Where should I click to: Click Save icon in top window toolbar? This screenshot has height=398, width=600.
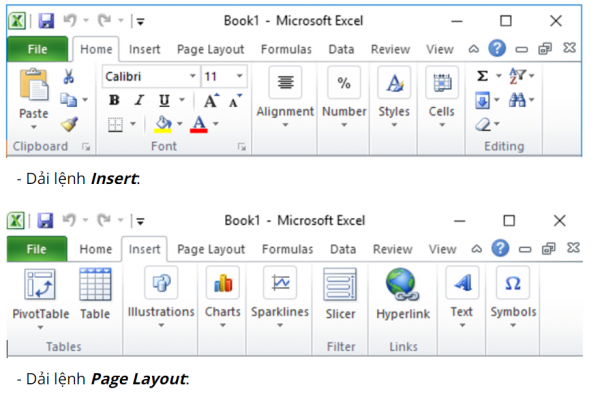(x=46, y=21)
